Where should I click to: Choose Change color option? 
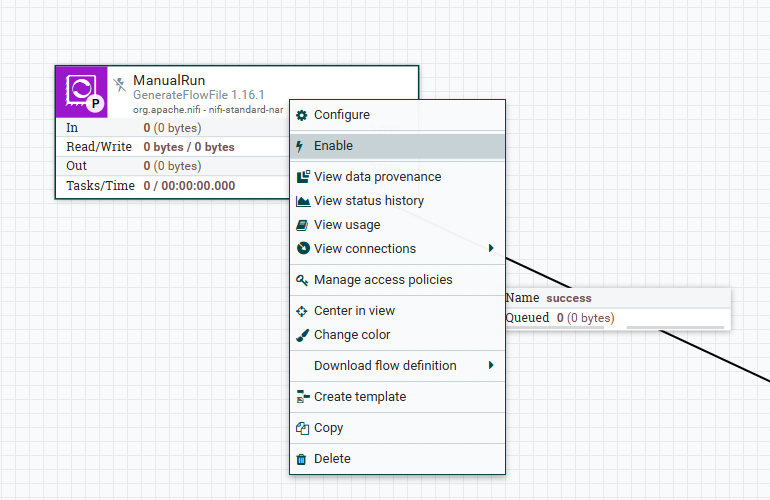(397, 335)
